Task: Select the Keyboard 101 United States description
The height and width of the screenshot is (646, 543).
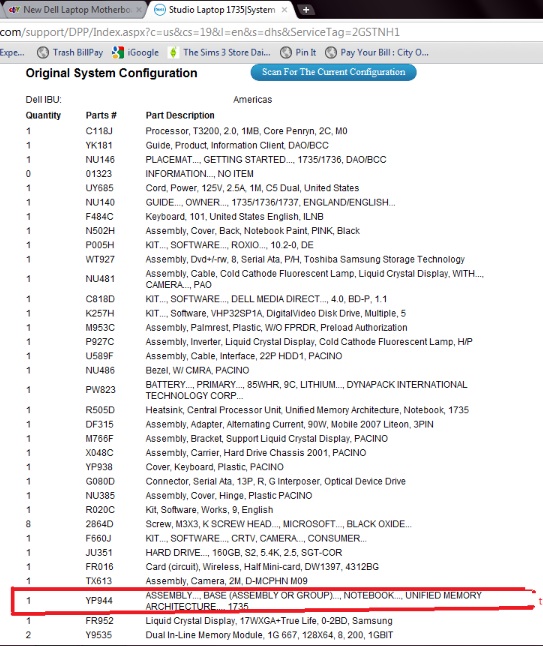Action: pyautogui.click(x=234, y=217)
